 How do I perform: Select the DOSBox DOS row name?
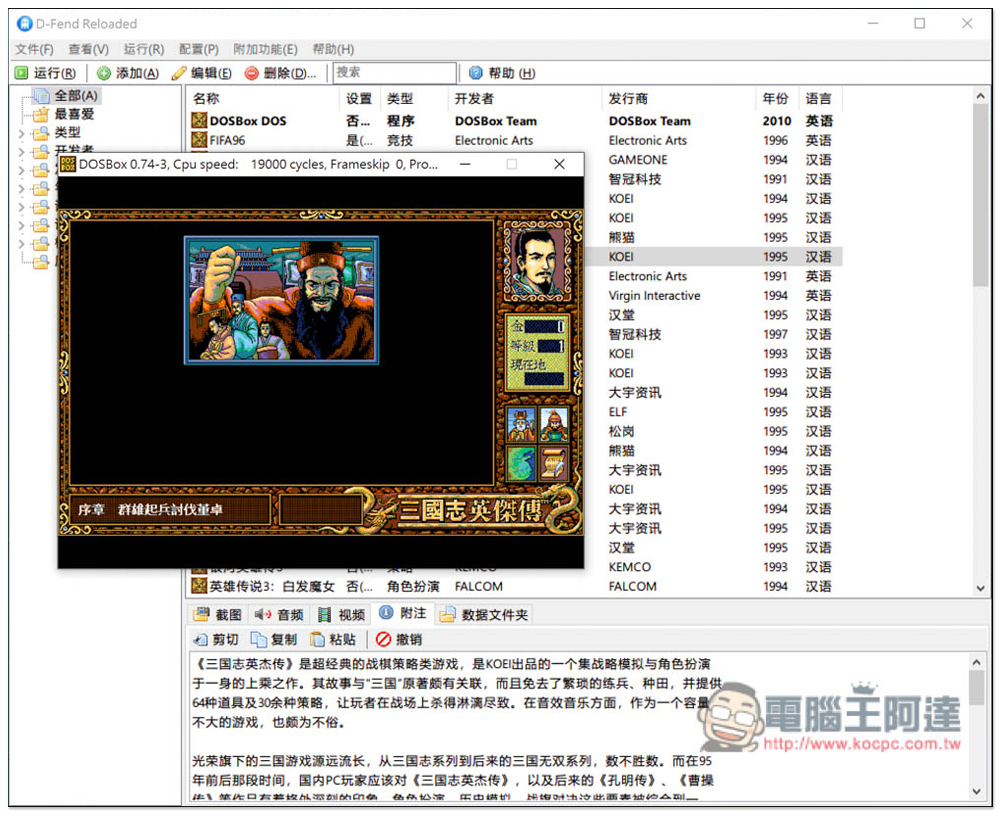pos(248,121)
